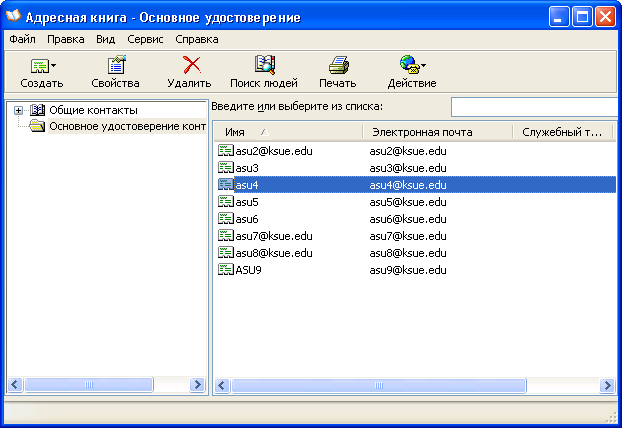Click the contact list's horizontal scrollbar thumb
622x428 pixels.
(379, 385)
